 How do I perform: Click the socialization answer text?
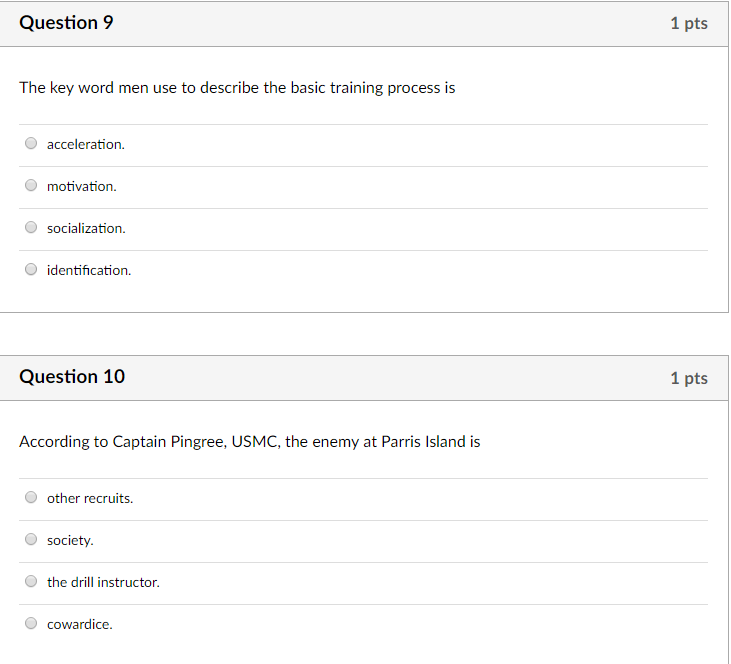click(86, 228)
